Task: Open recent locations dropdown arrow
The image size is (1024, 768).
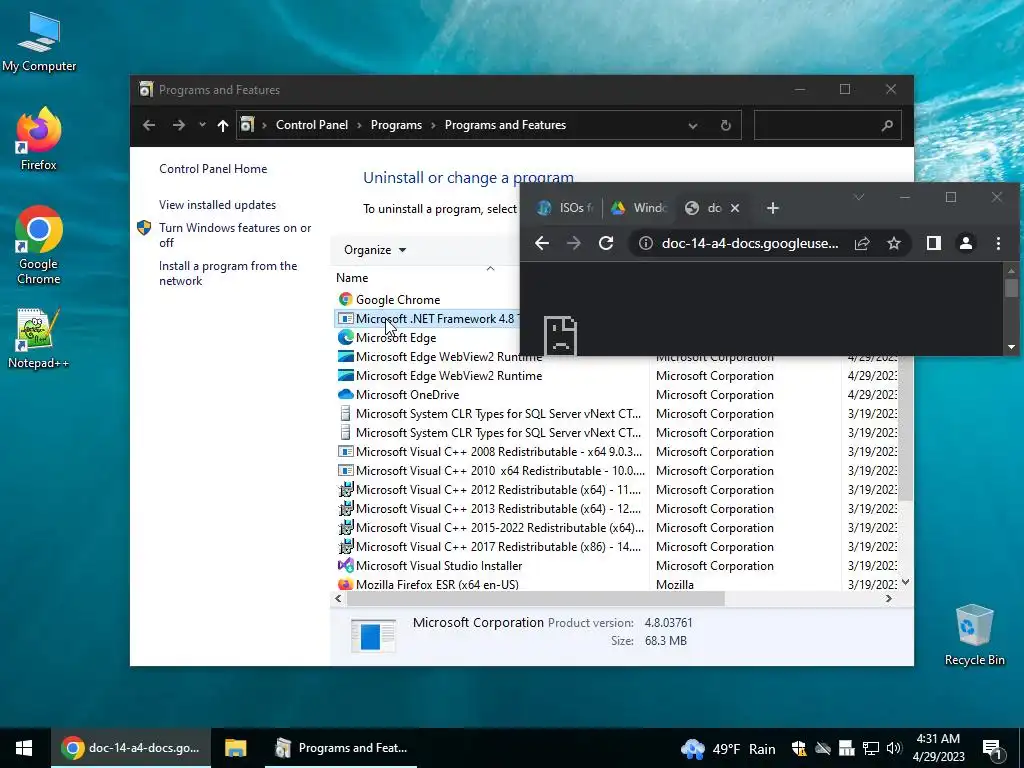Action: [202, 125]
